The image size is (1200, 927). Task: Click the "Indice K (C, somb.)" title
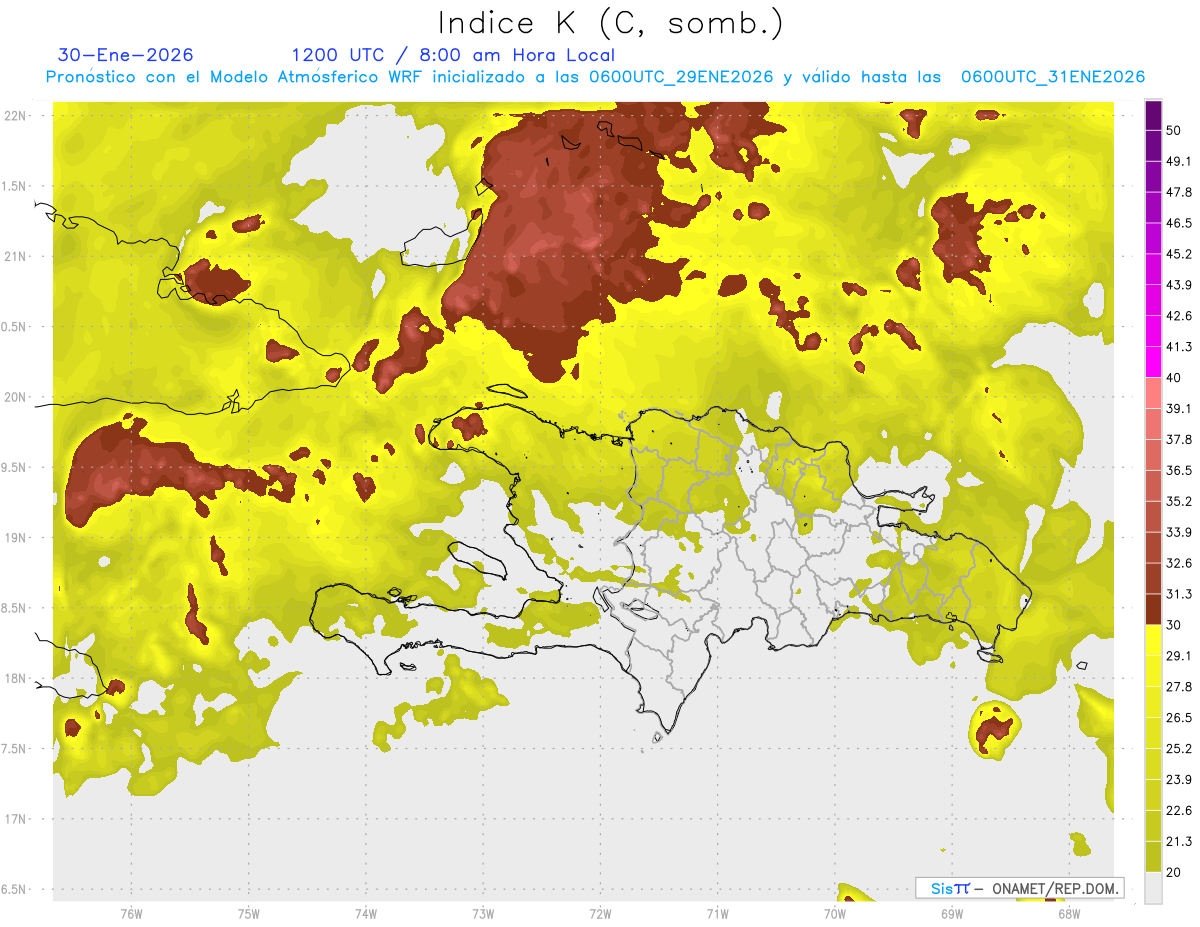[x=611, y=22]
